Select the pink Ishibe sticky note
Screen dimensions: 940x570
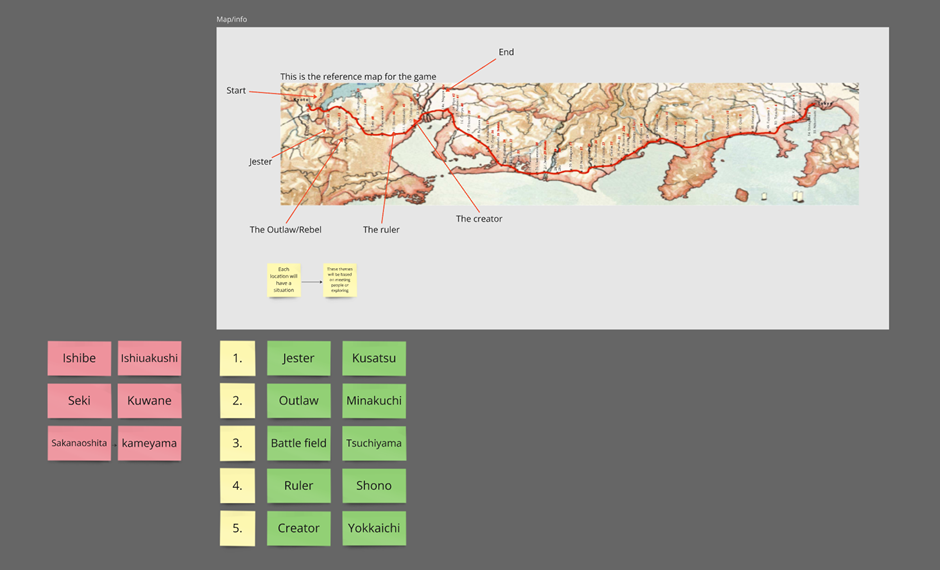[79, 358]
